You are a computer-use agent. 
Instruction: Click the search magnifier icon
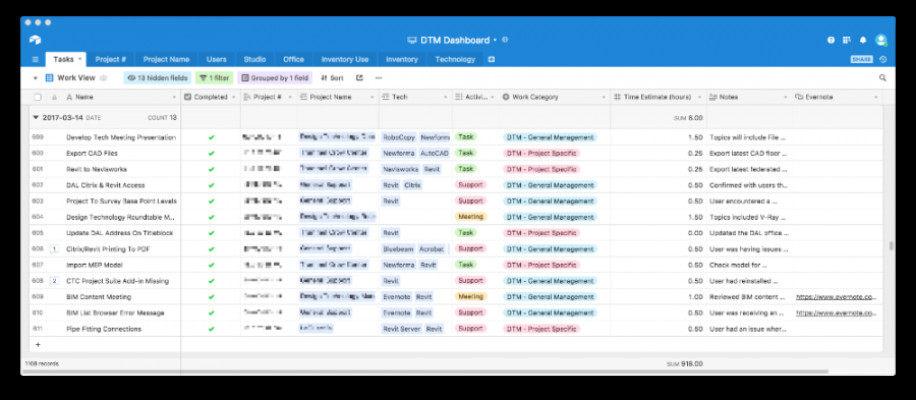883,78
